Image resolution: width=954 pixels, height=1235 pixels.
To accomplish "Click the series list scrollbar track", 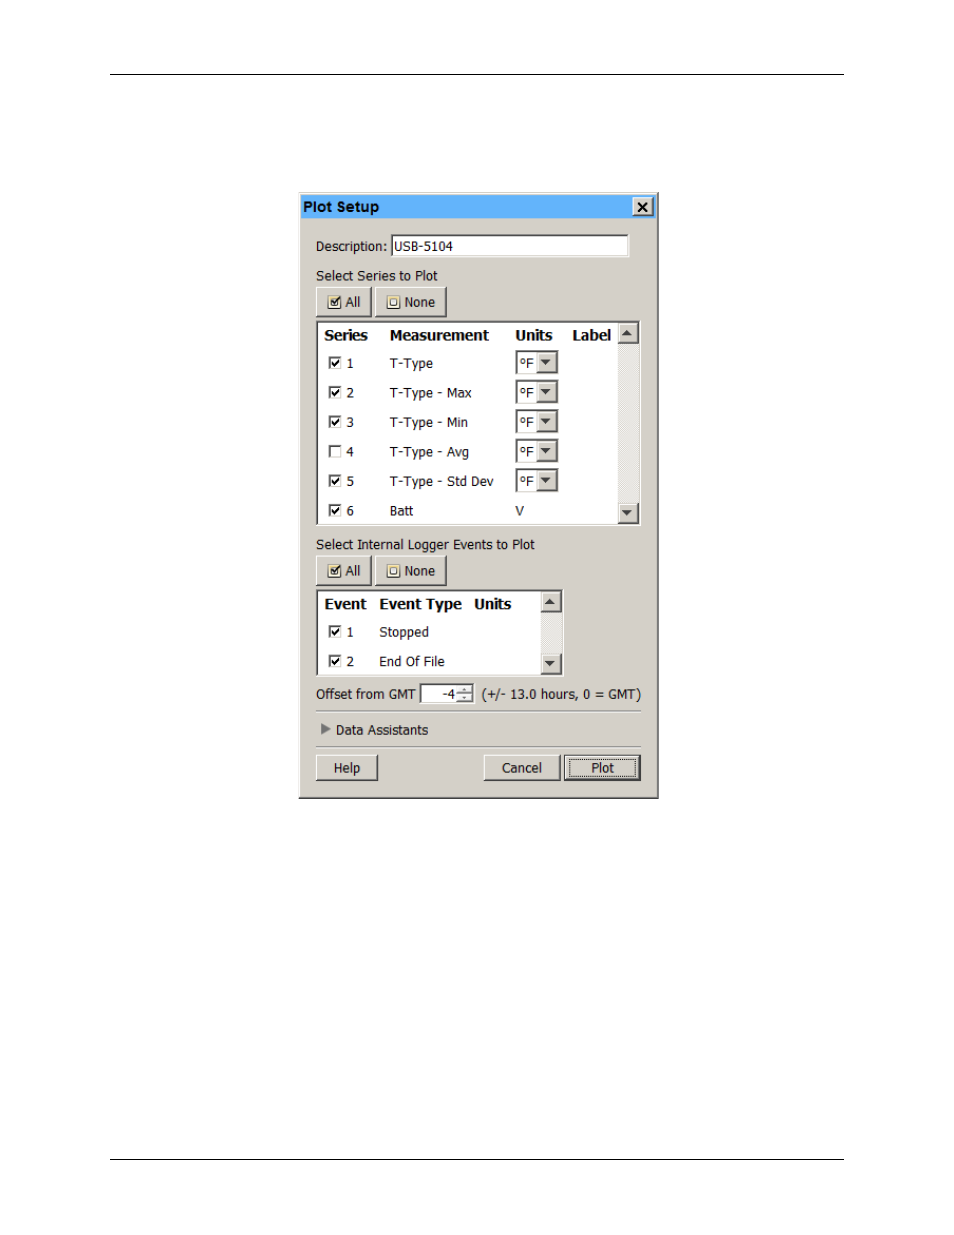I will coord(628,423).
